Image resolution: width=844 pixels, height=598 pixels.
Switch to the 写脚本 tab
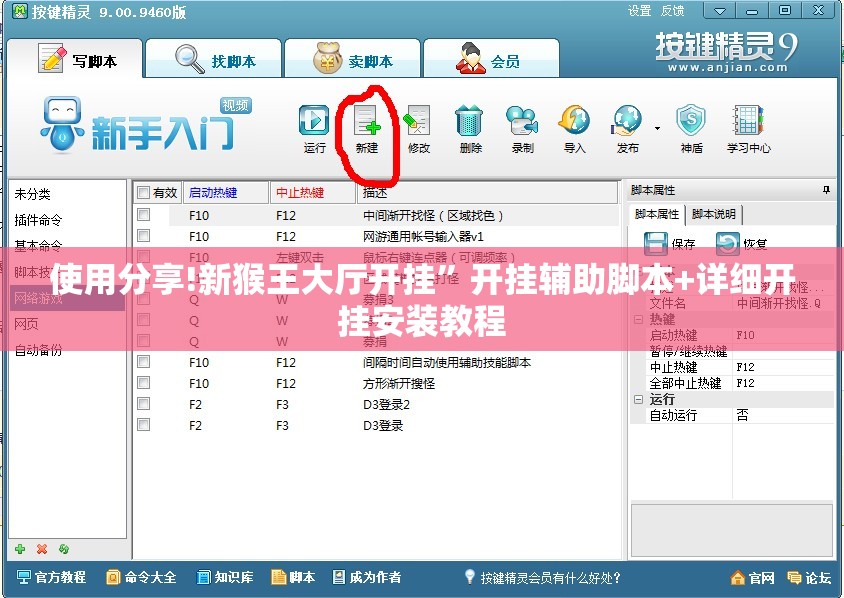click(75, 59)
